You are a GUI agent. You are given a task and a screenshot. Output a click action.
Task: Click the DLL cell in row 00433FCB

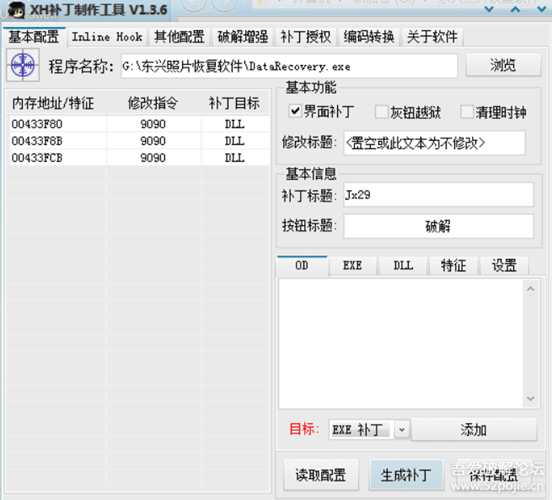[234, 158]
